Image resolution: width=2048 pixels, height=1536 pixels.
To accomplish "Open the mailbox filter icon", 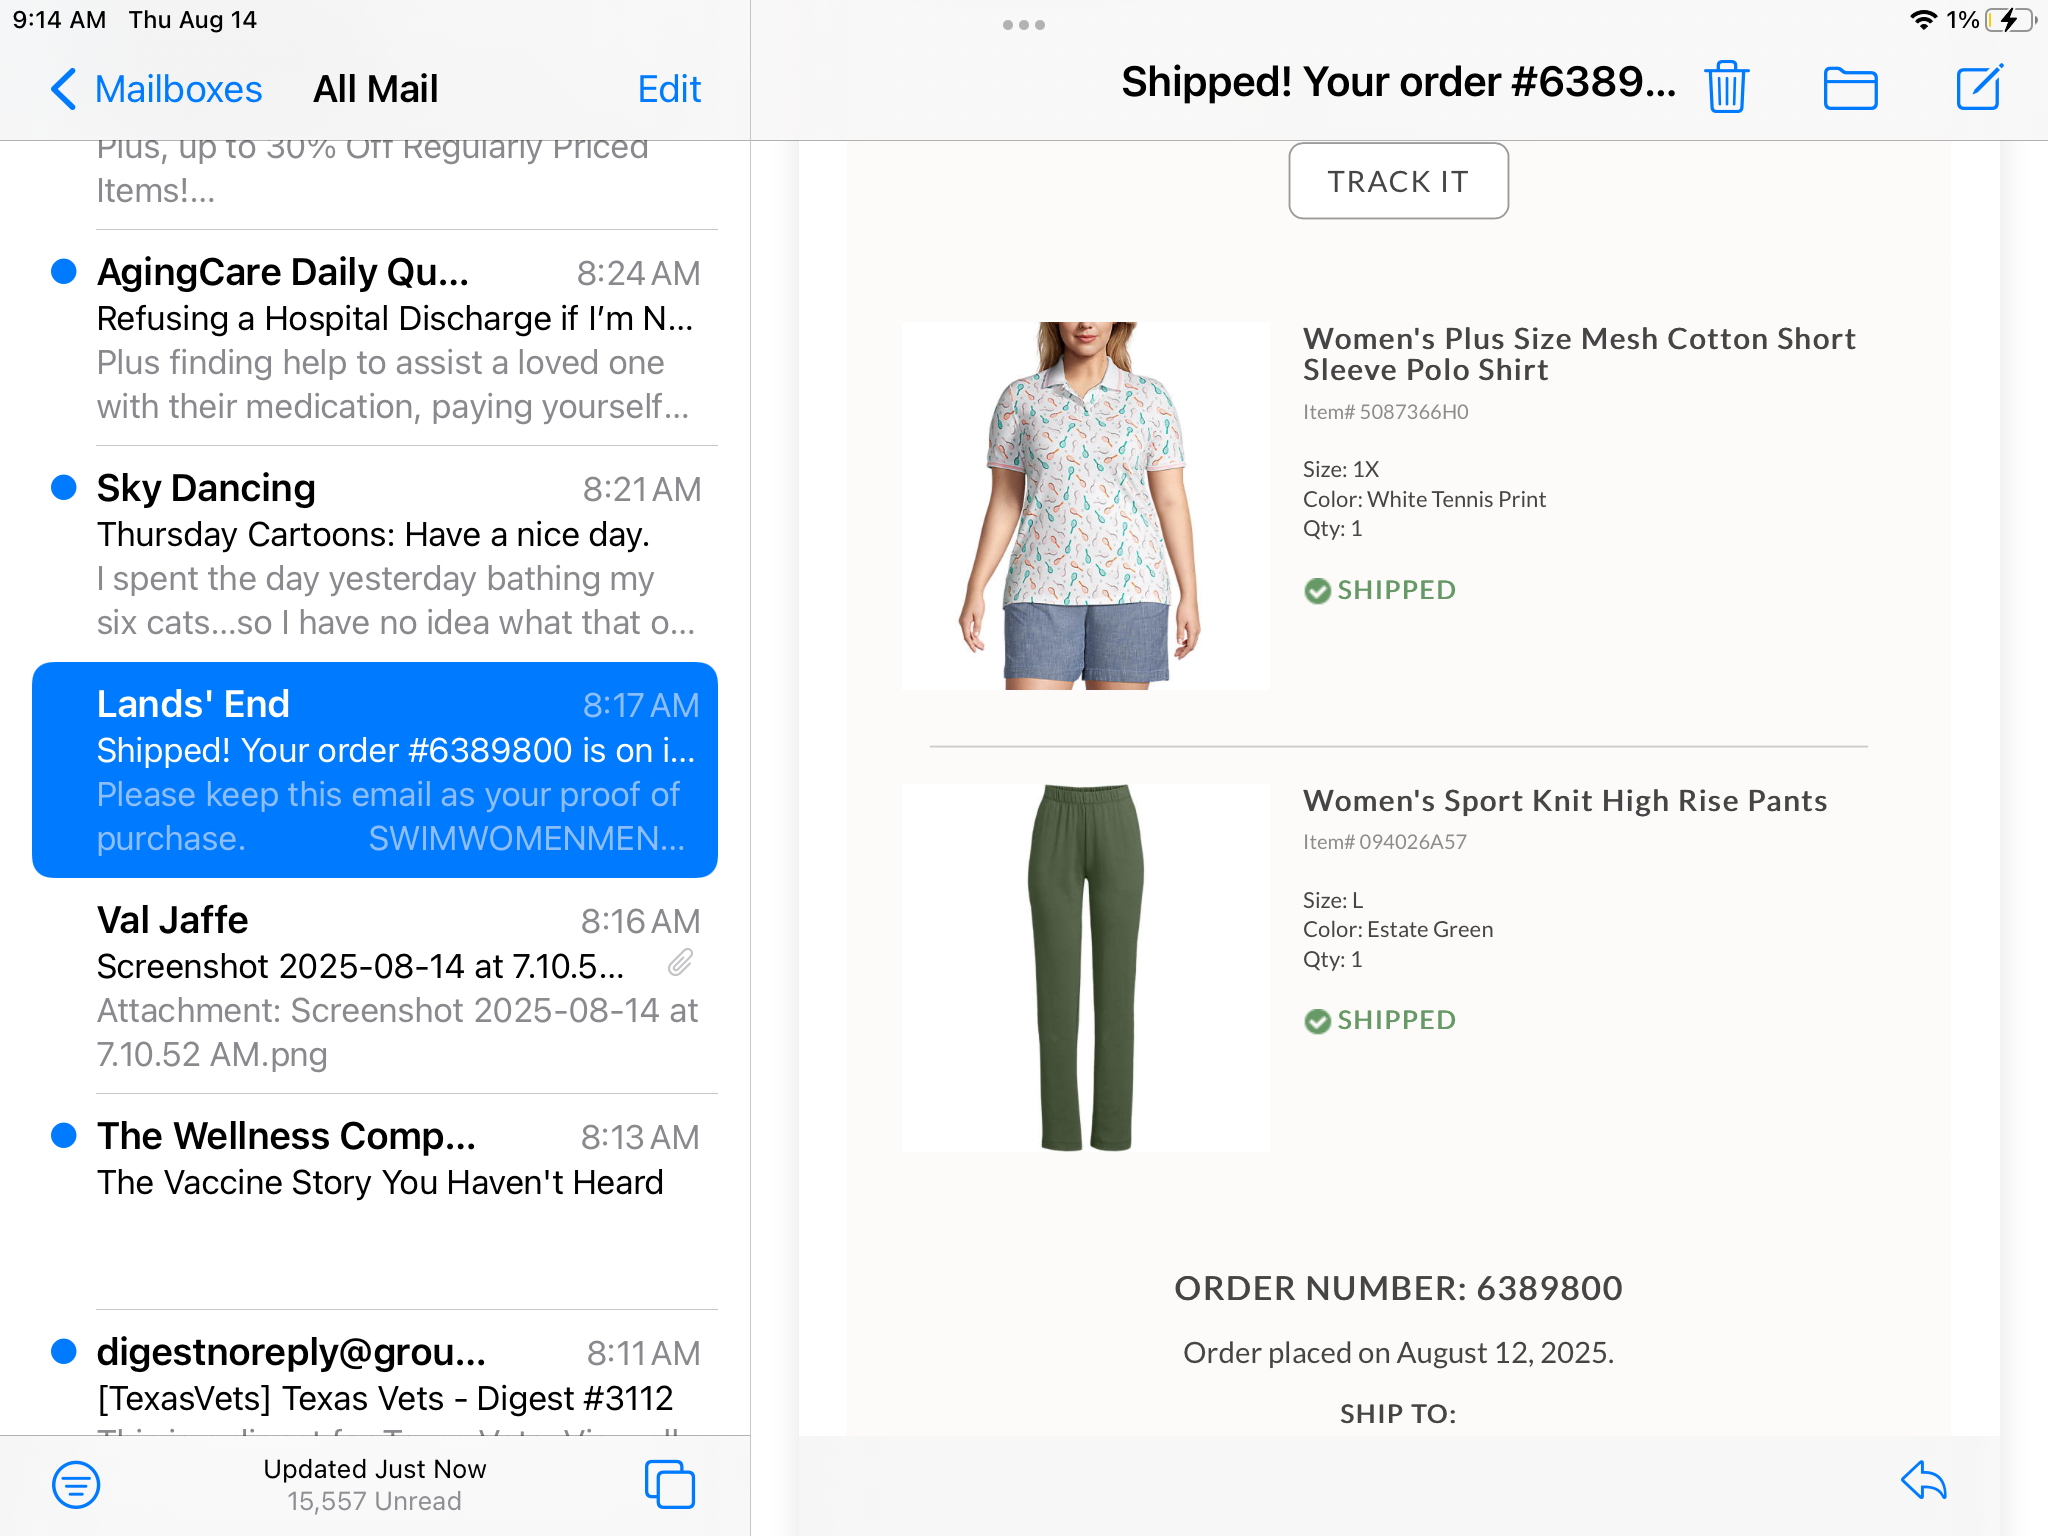I will (76, 1484).
